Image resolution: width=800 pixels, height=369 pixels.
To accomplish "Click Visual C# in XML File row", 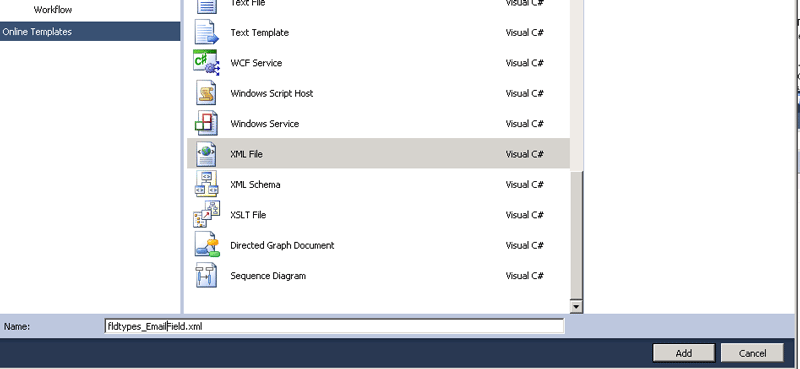I will point(524,154).
